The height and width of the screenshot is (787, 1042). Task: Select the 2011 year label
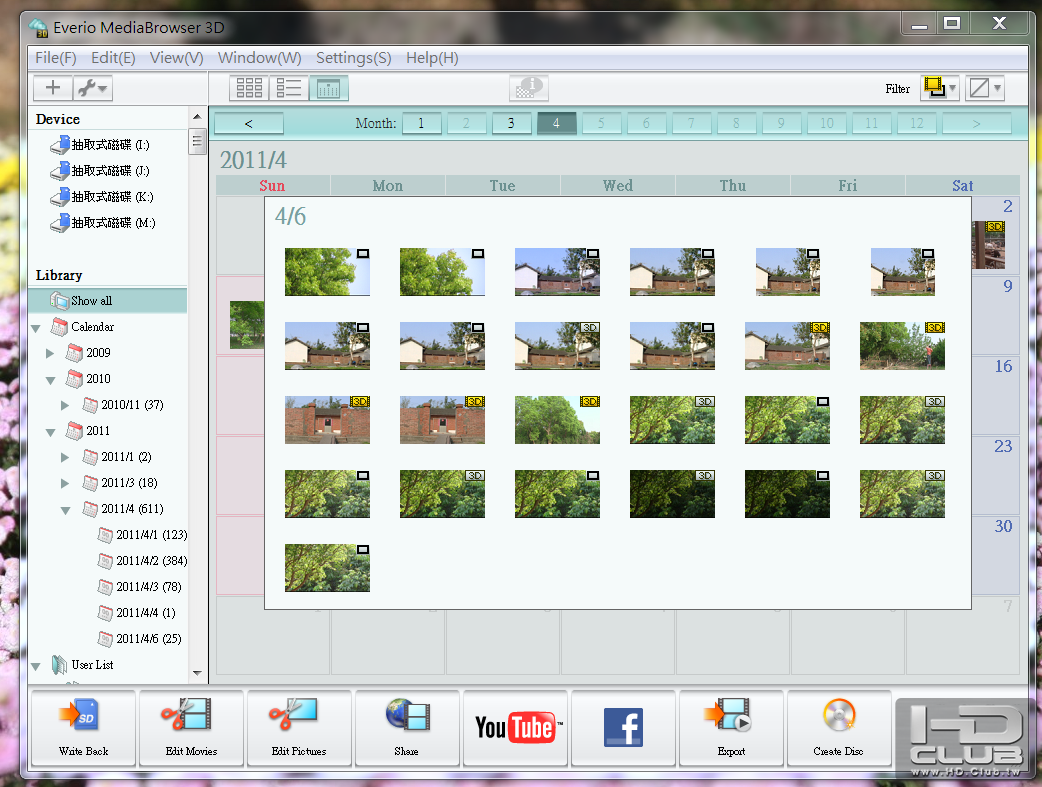tap(98, 431)
